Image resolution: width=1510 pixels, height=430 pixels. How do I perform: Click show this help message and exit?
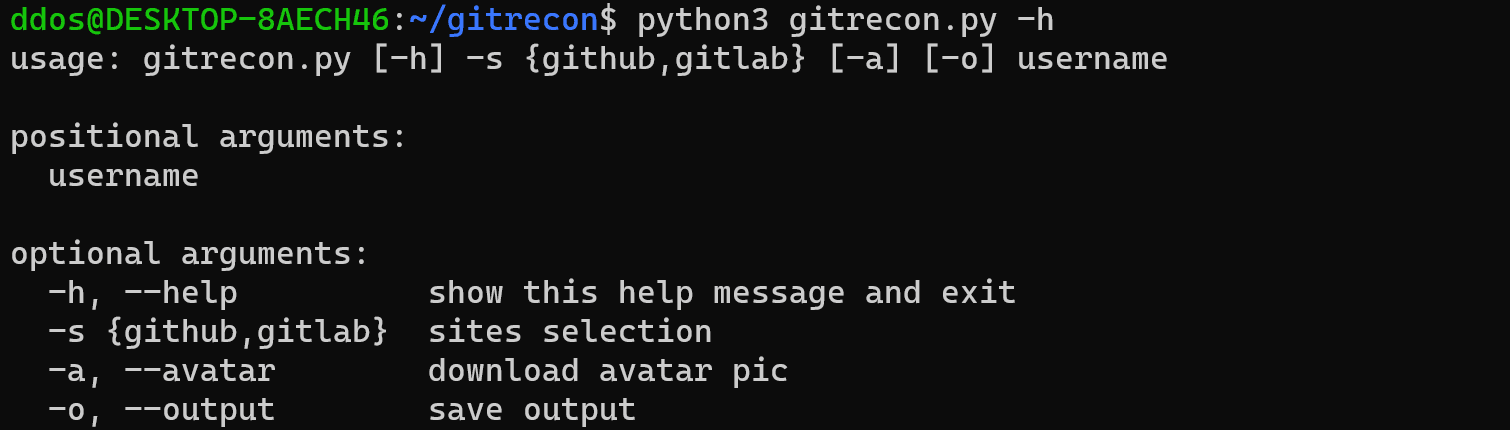(x=722, y=293)
